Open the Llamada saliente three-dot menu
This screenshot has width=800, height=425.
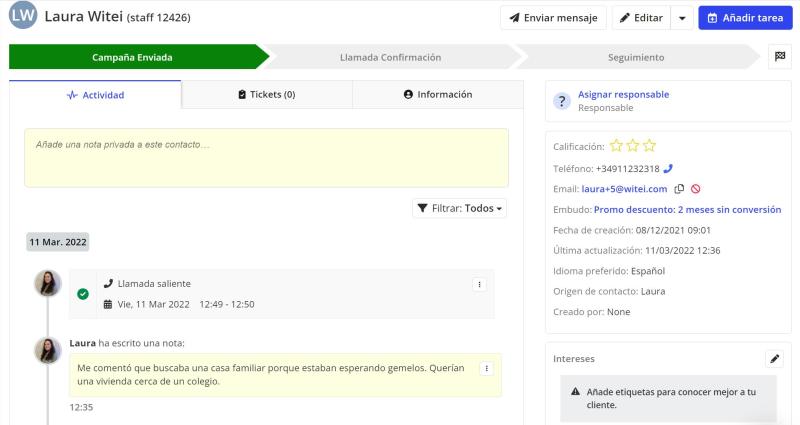479,284
